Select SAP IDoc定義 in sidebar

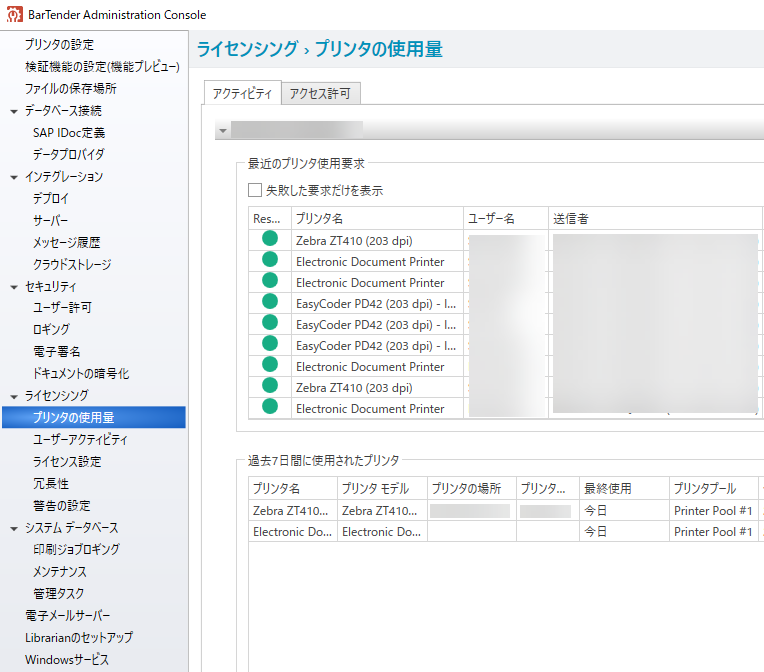(x=69, y=133)
